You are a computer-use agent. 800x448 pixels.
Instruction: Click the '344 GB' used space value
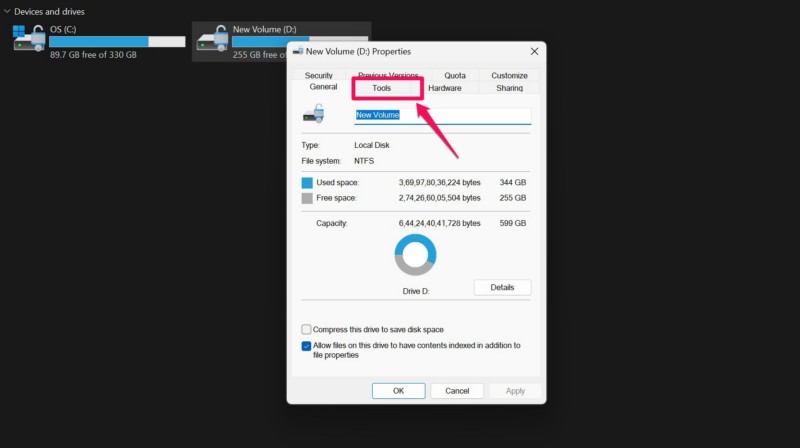[x=513, y=182]
